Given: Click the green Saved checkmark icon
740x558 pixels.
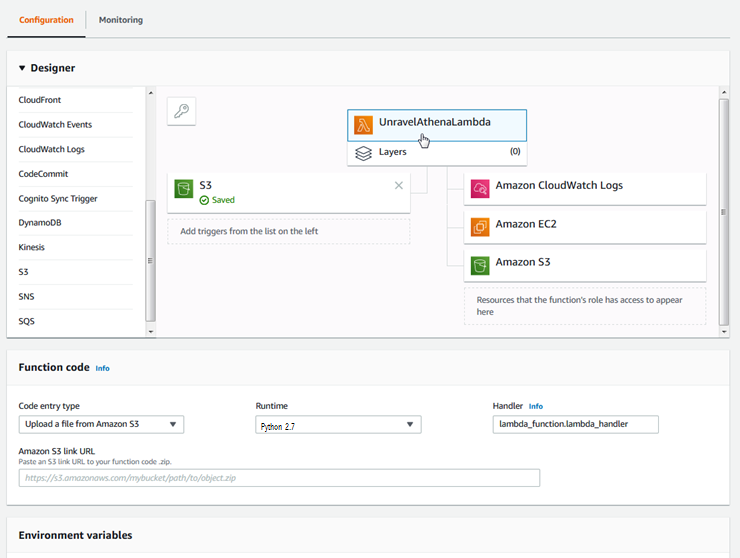Looking at the screenshot, I should 204,200.
